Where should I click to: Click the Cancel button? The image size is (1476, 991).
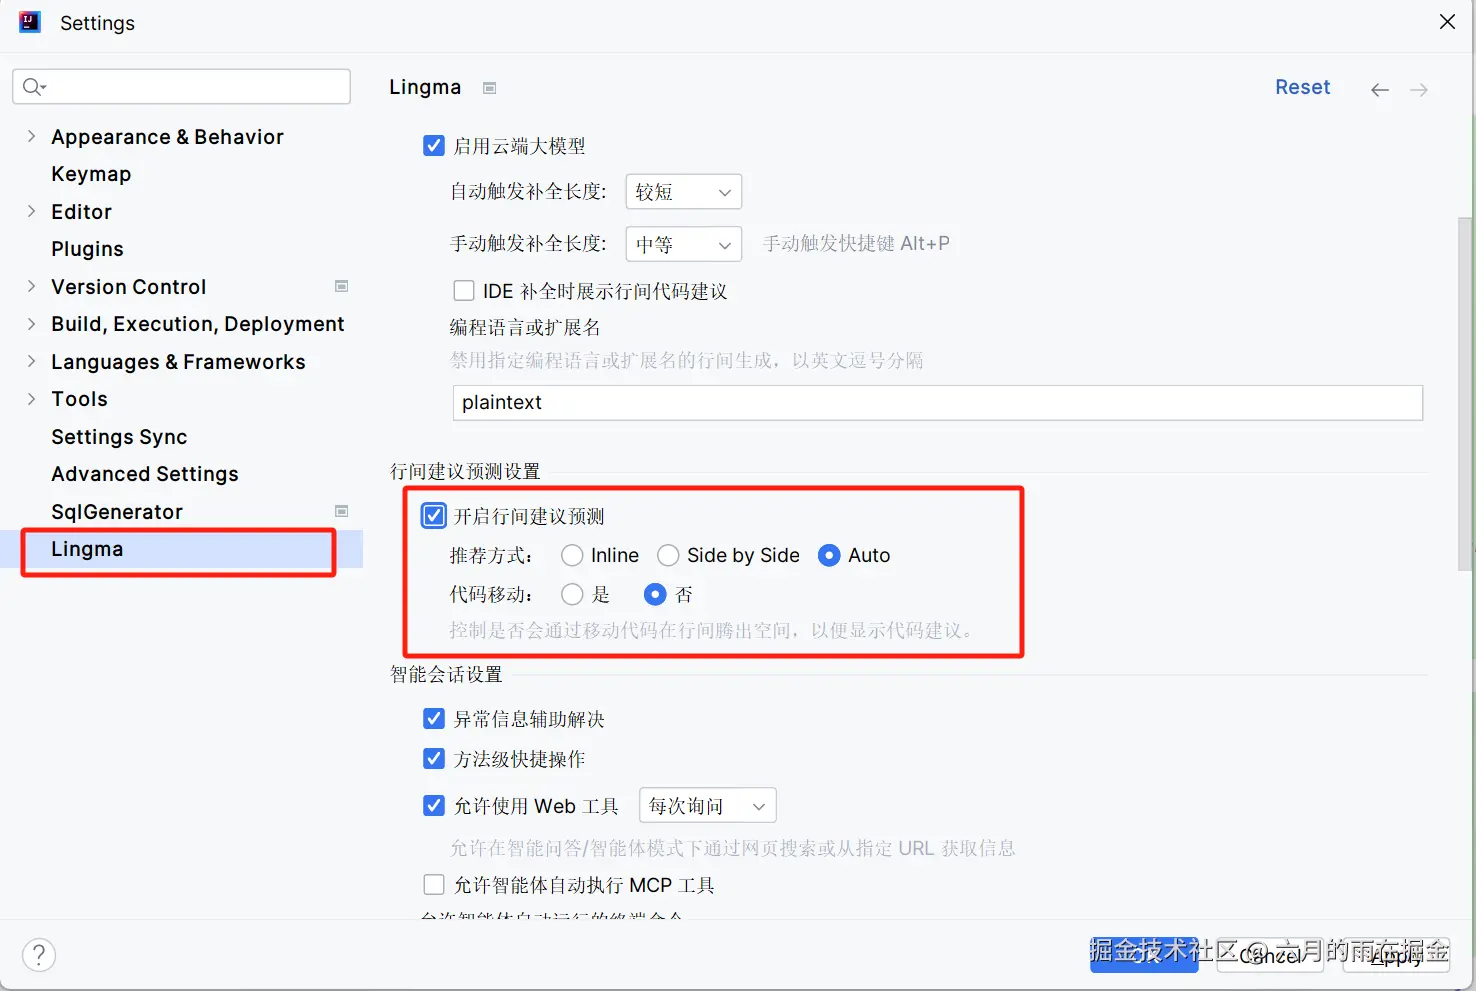pyautogui.click(x=1270, y=955)
